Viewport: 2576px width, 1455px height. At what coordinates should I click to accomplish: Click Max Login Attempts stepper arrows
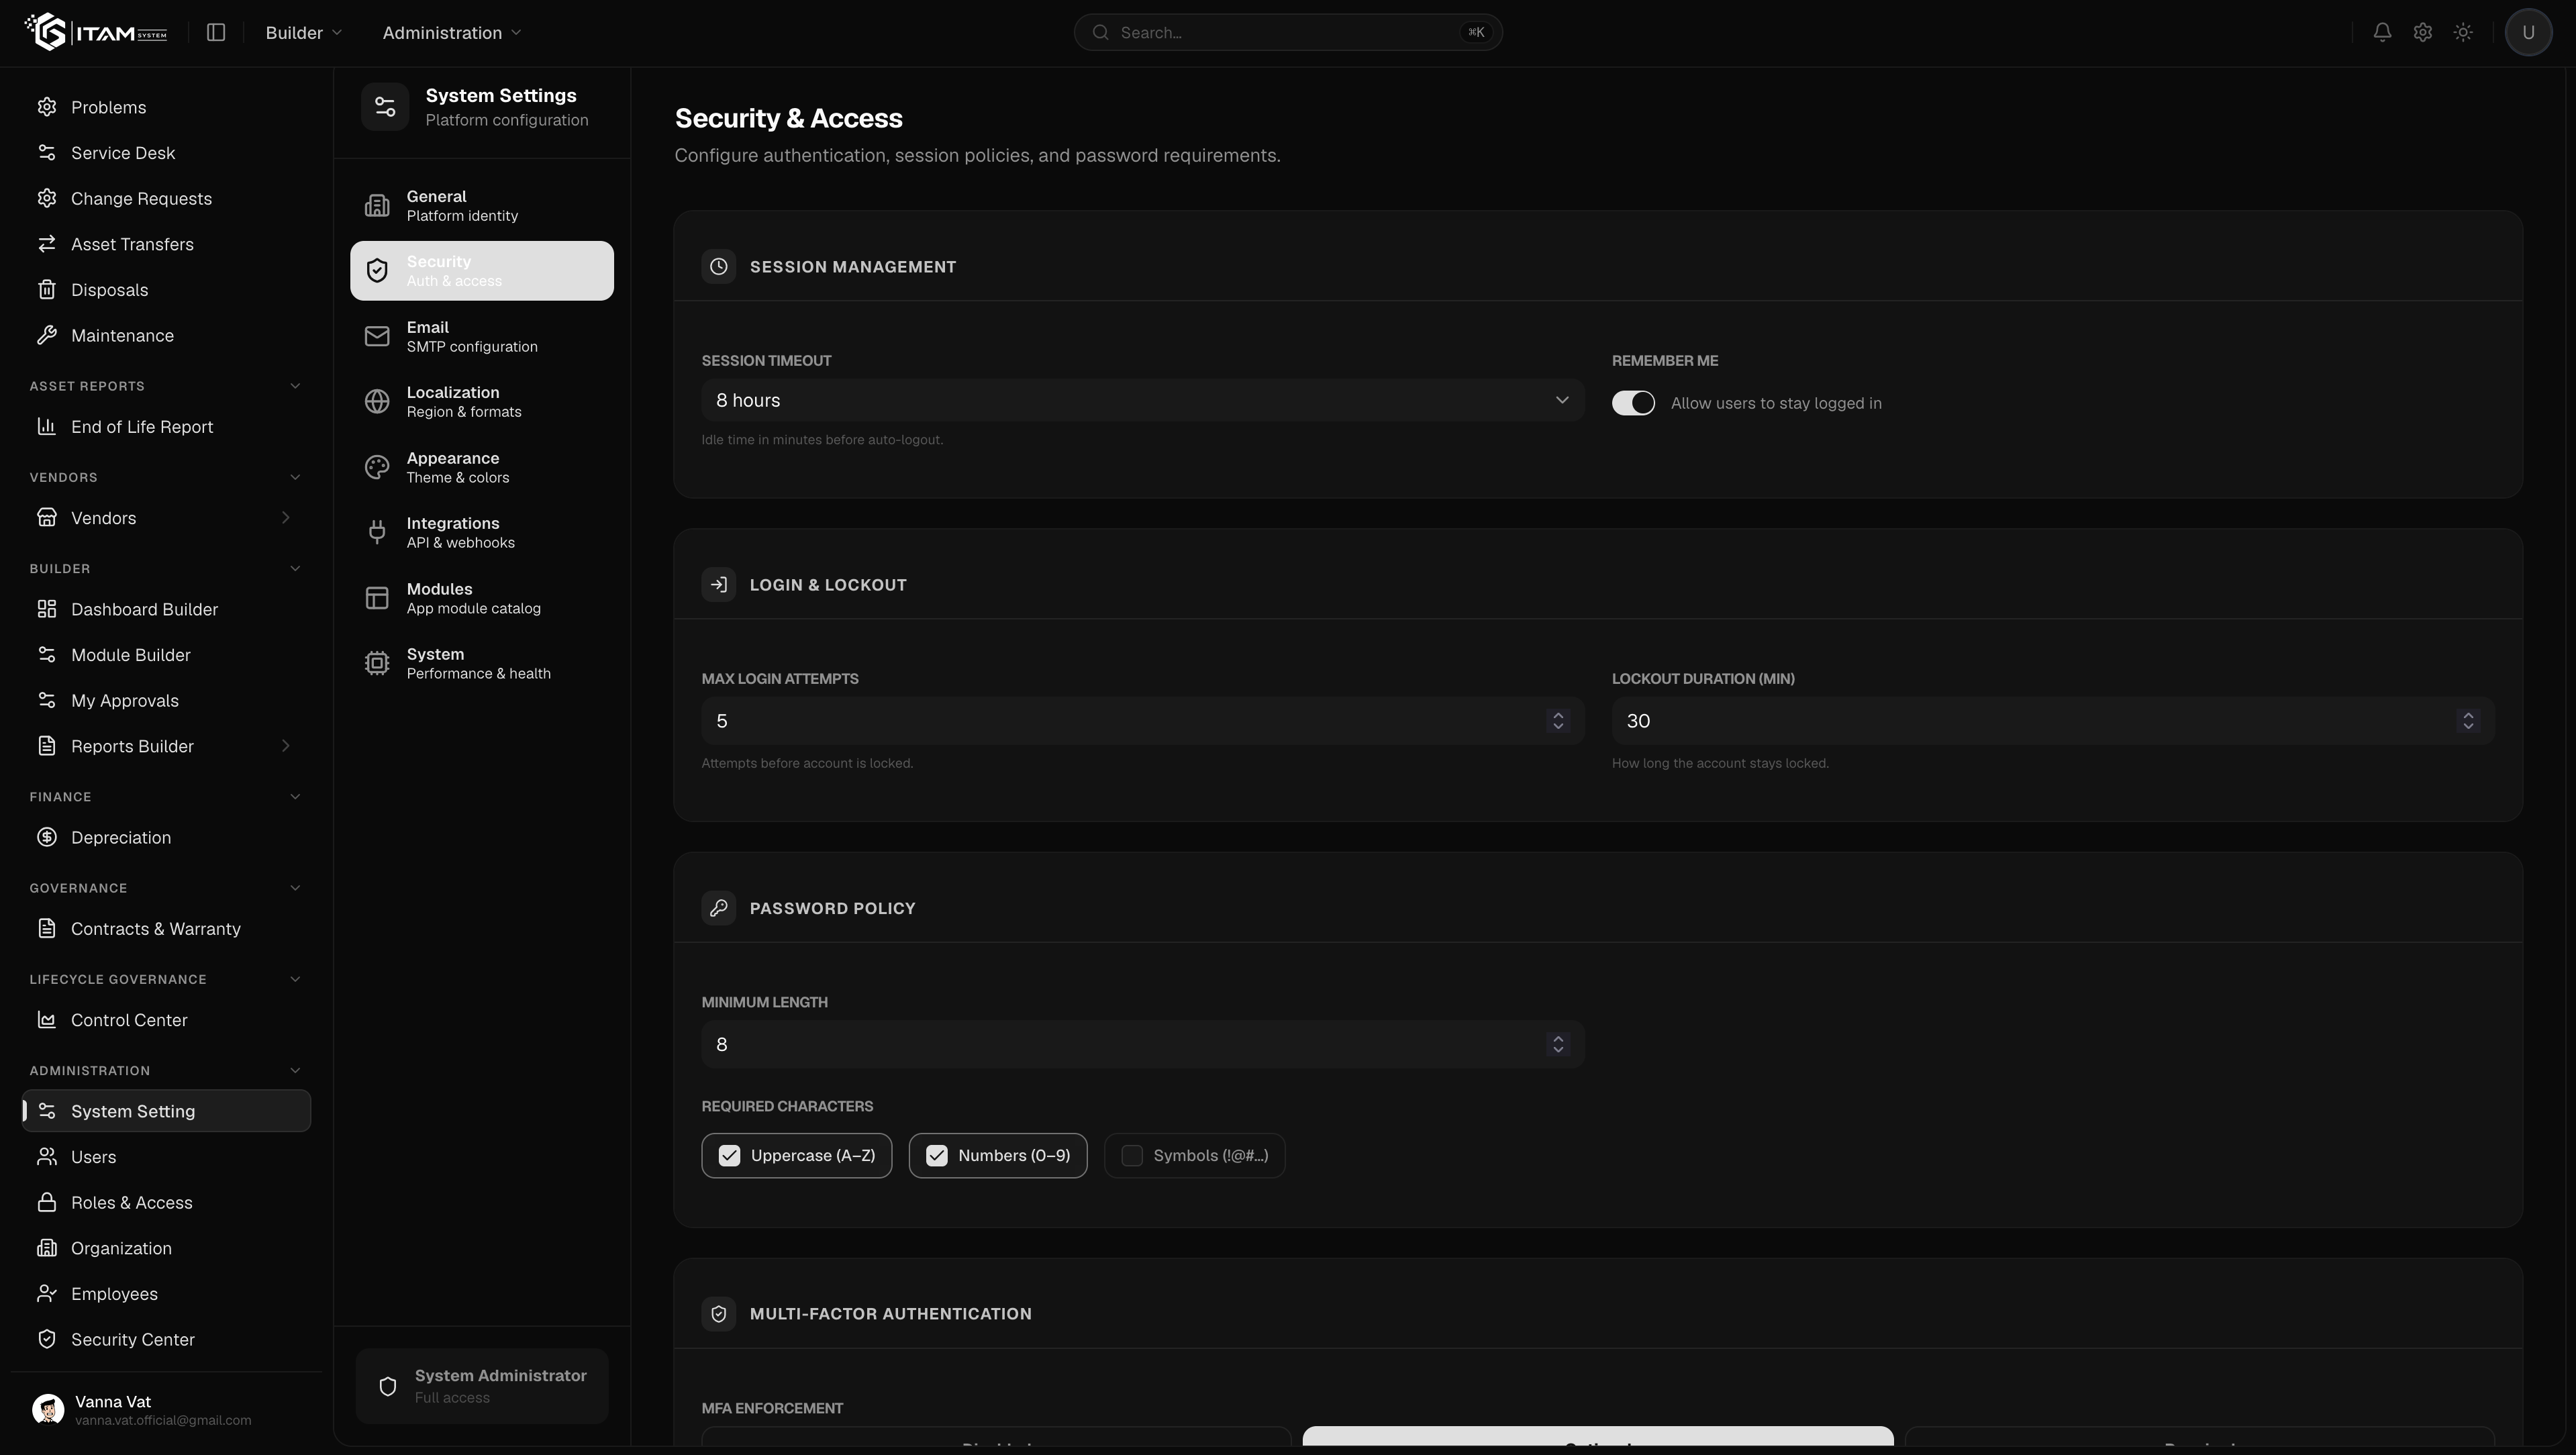[x=1557, y=721]
